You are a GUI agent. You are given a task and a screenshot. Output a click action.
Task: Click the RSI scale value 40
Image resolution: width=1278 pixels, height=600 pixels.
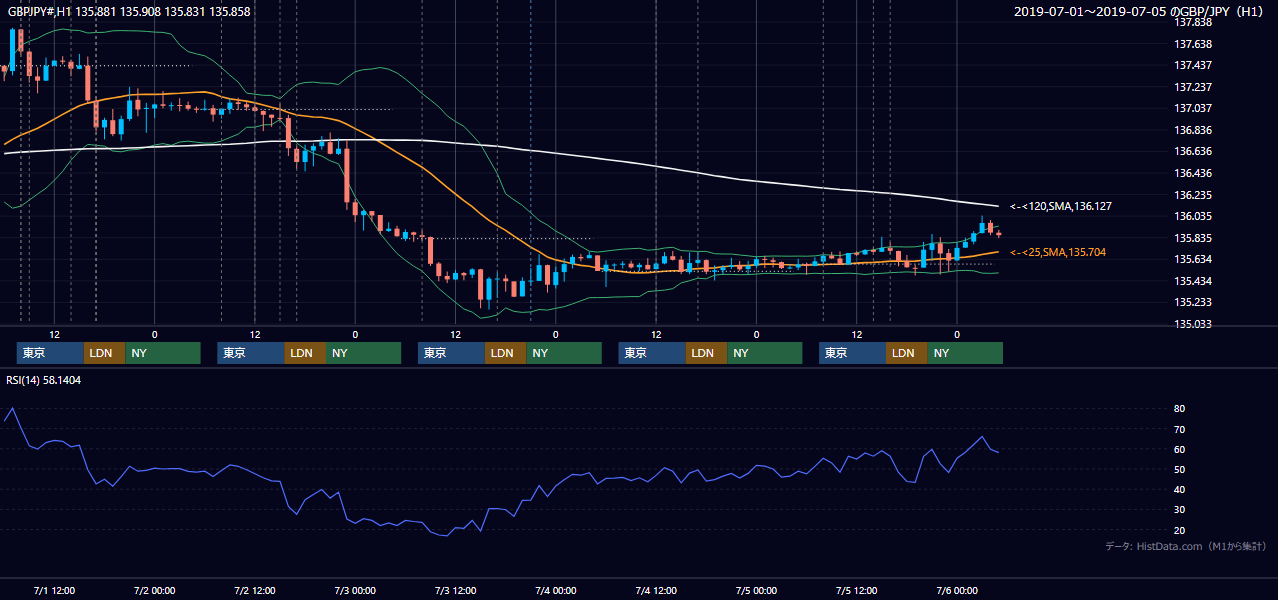tap(1179, 489)
